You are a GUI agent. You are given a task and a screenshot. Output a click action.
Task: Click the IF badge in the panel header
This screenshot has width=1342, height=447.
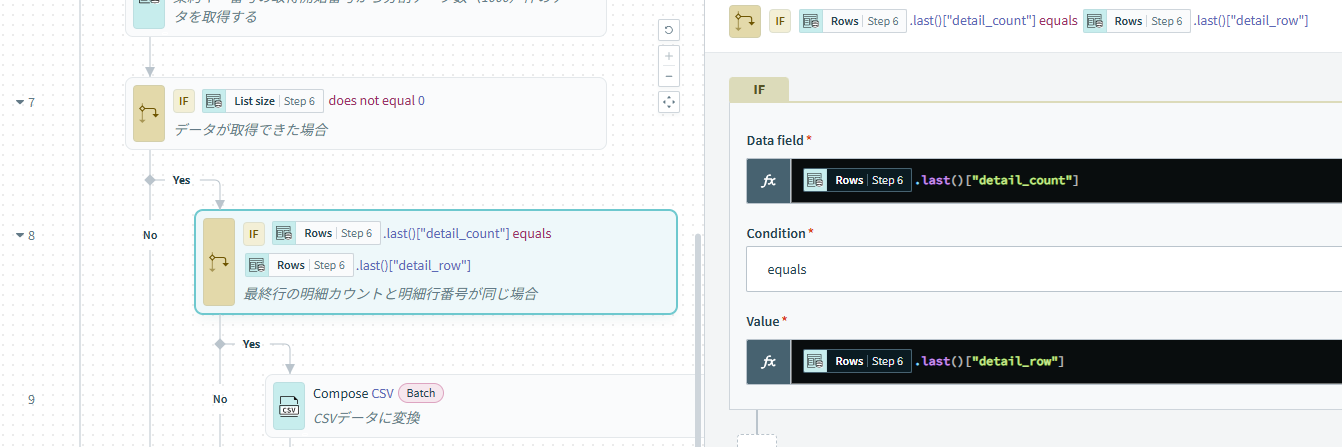point(780,21)
